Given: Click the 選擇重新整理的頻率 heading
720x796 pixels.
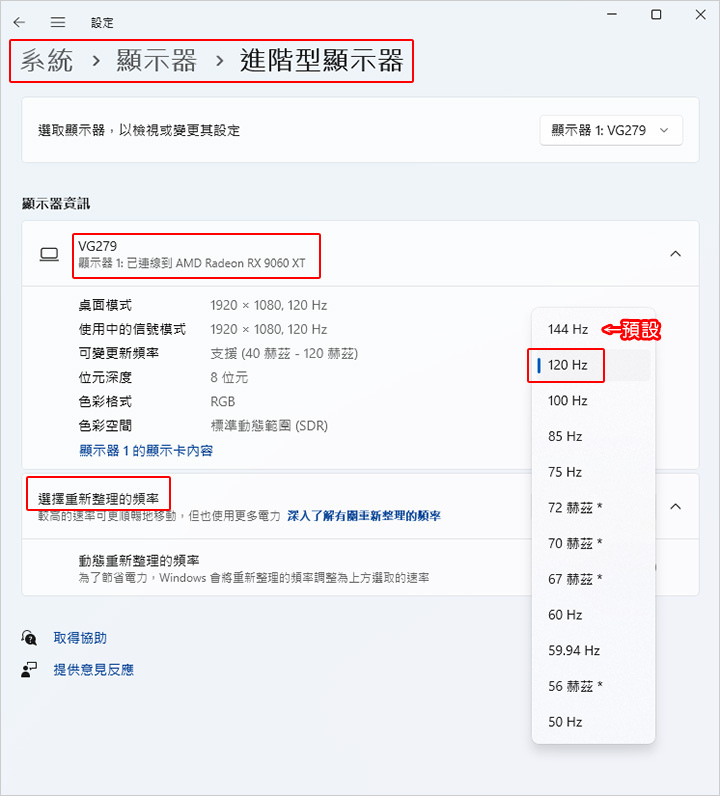Looking at the screenshot, I should coord(99,499).
